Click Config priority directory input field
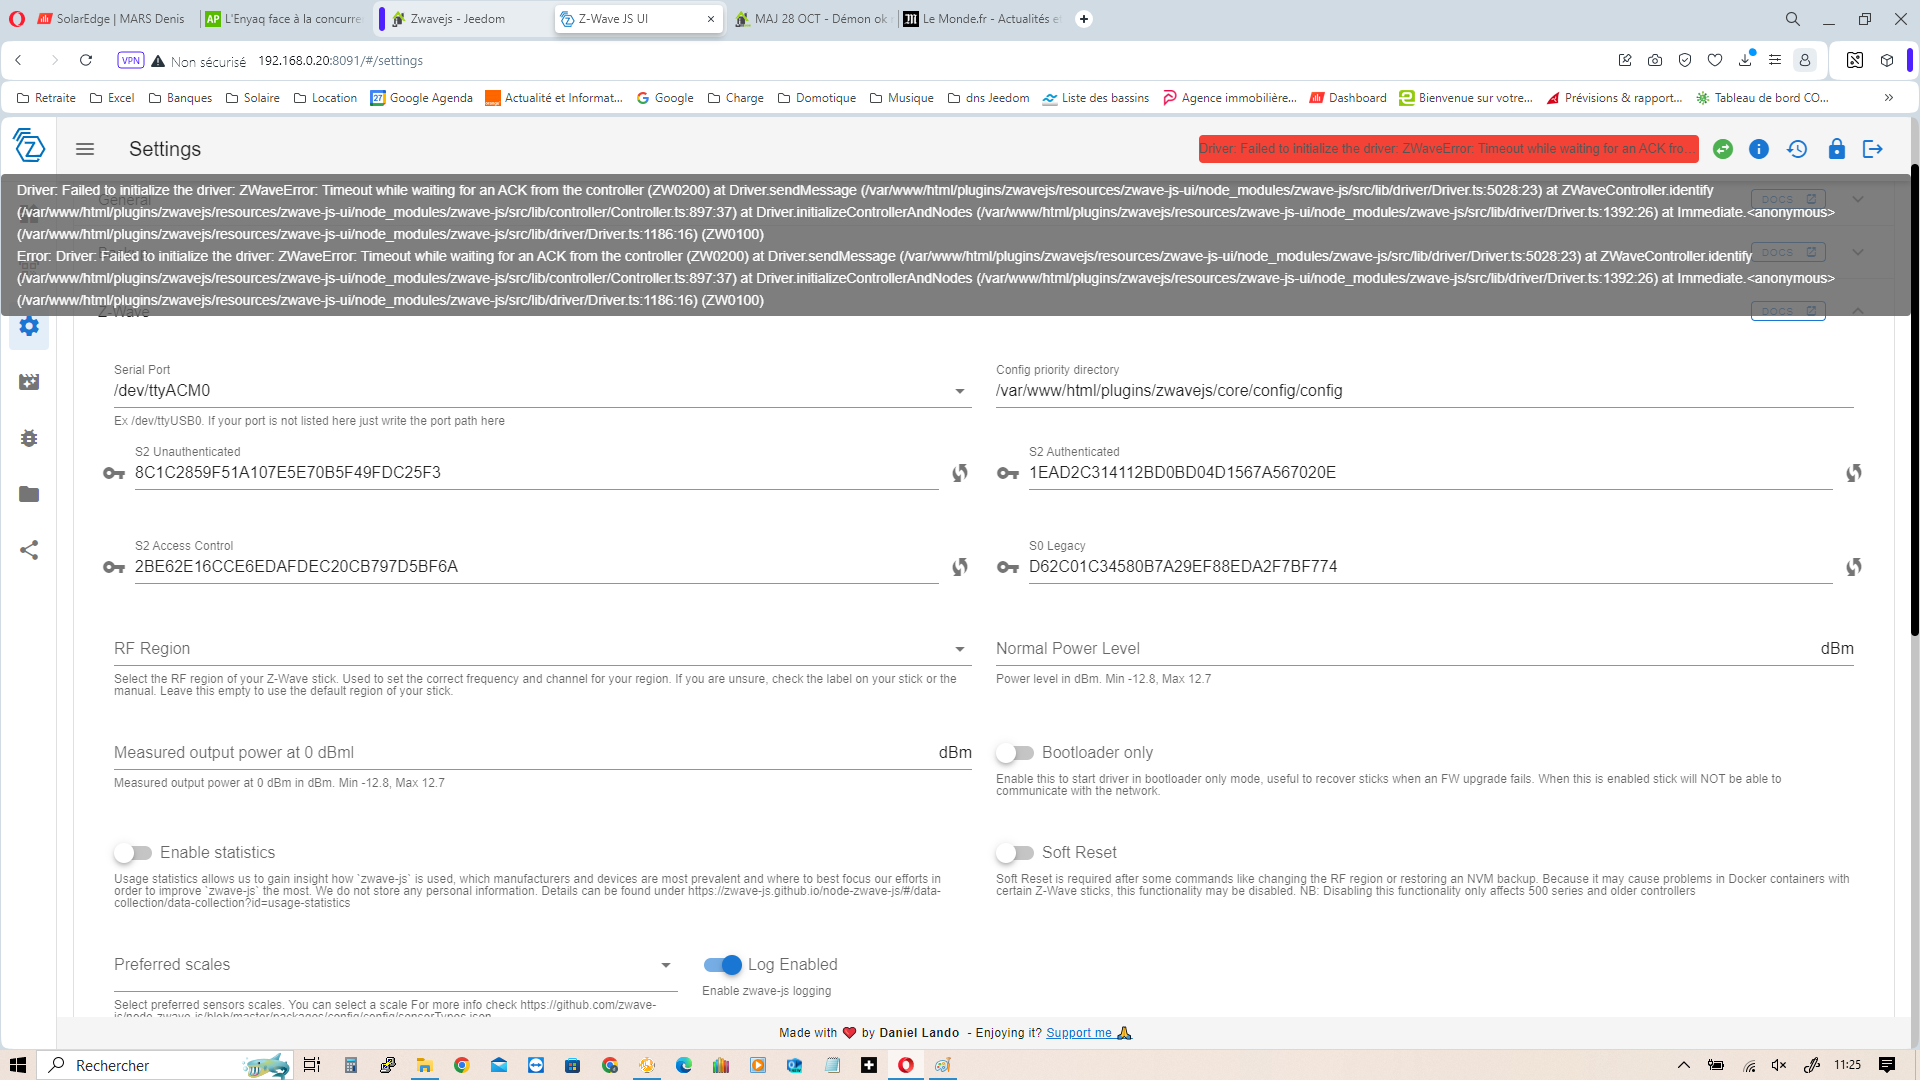Image resolution: width=1920 pixels, height=1080 pixels. (1424, 391)
